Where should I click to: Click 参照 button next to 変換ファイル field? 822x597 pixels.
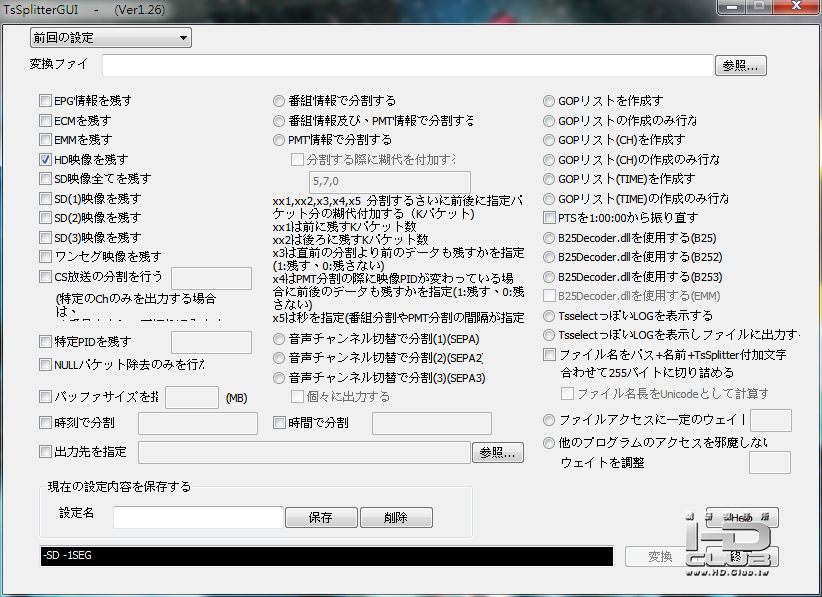click(x=740, y=66)
